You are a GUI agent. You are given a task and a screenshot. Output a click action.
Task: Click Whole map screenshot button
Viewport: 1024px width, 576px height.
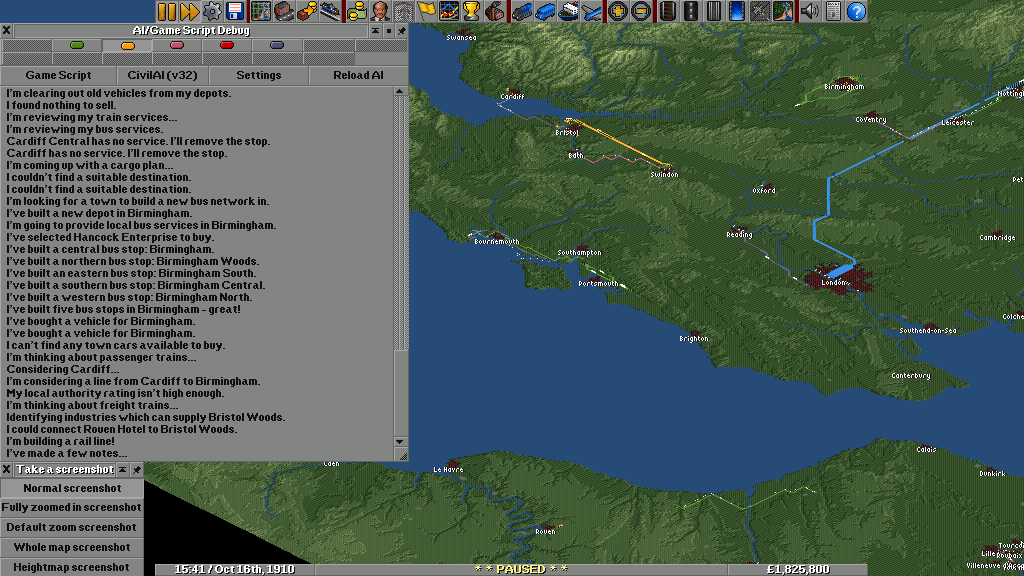pos(72,547)
